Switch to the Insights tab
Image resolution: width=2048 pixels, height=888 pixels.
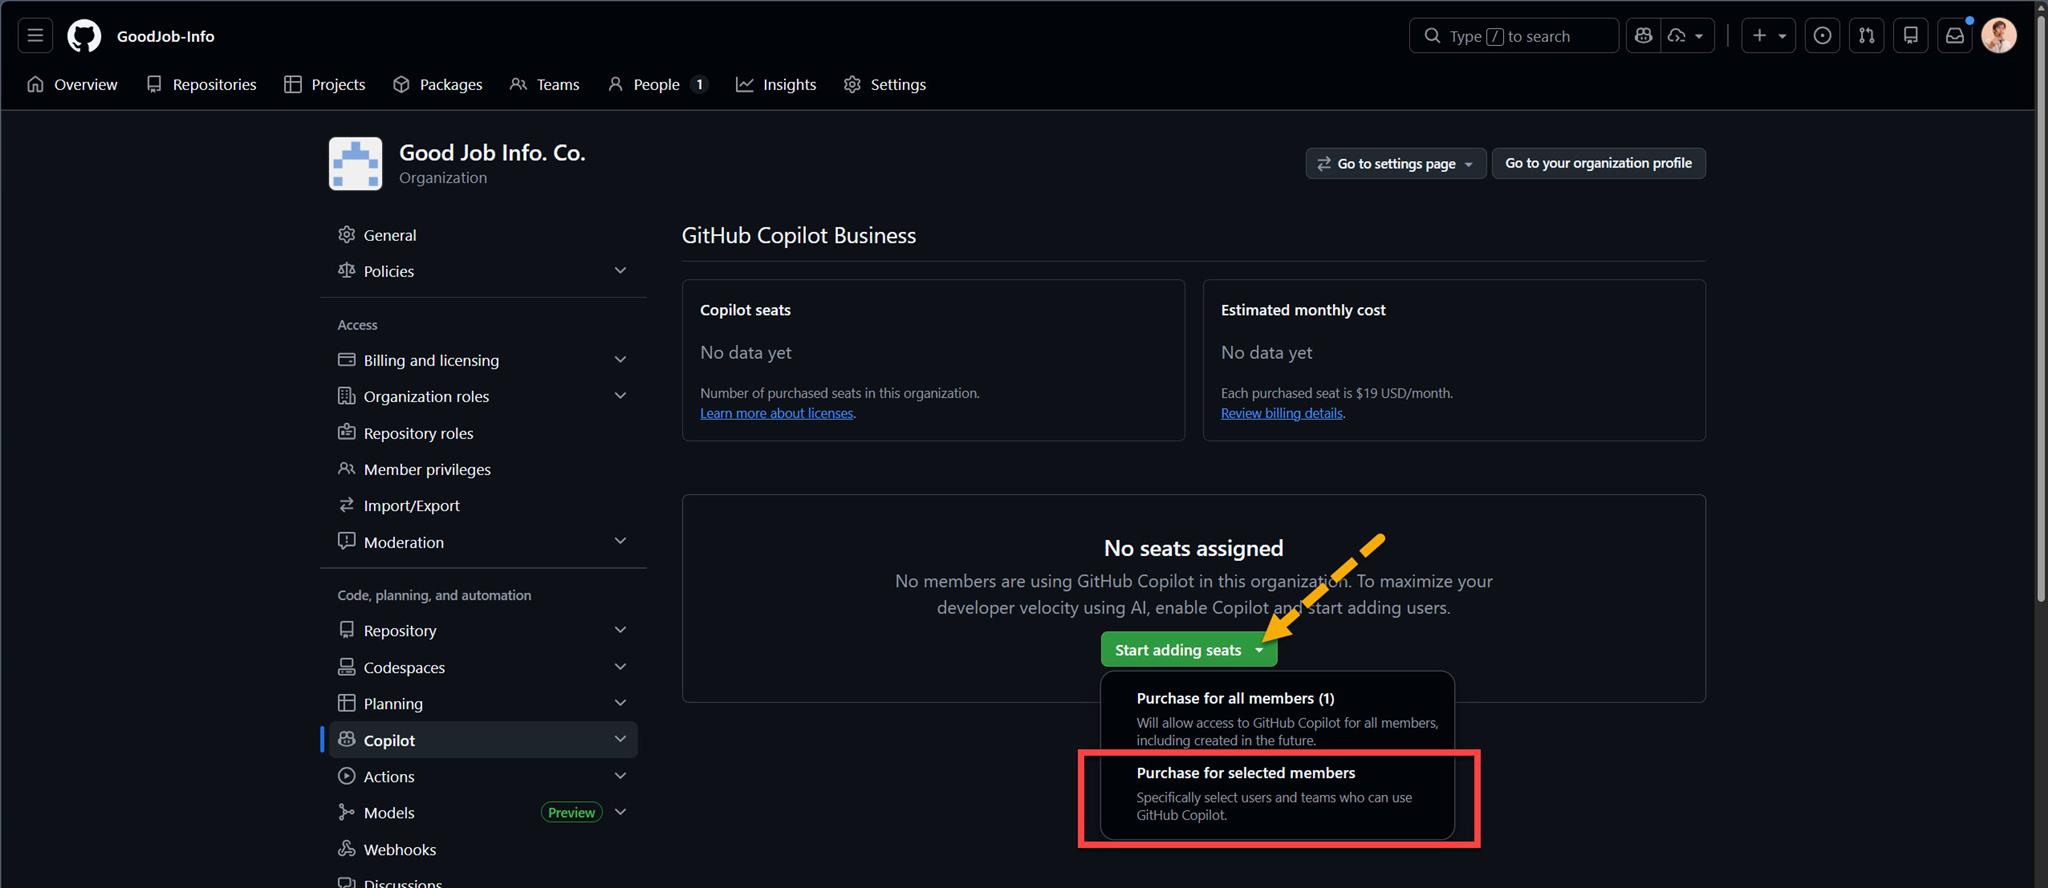click(776, 85)
